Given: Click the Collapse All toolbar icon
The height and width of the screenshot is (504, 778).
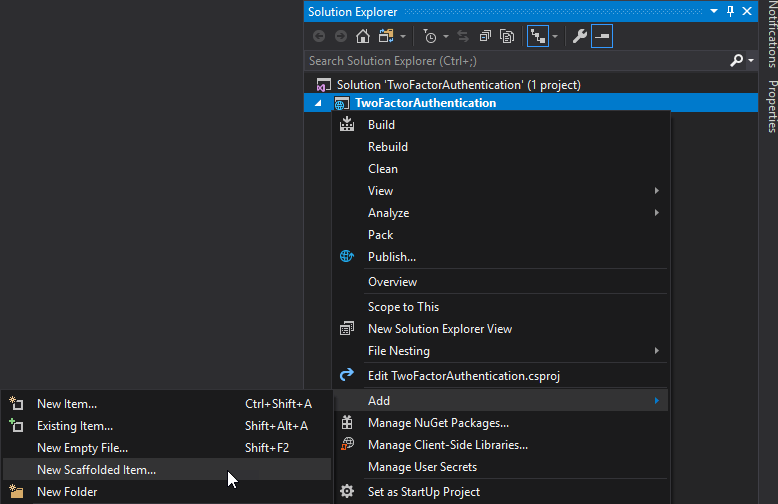Looking at the screenshot, I should (485, 37).
